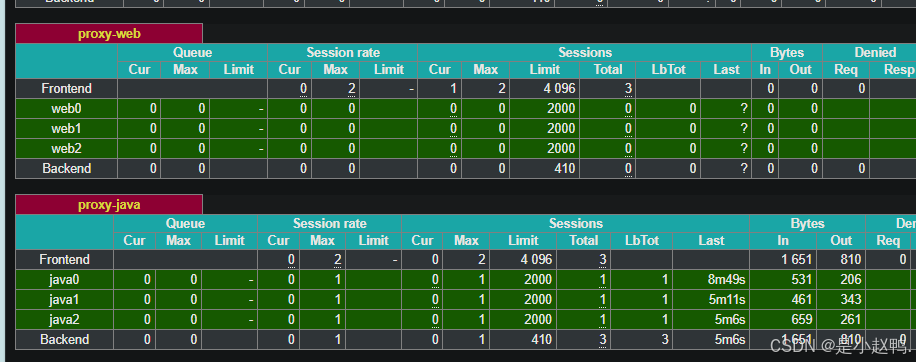Click 810 bytes-out of proxy-java Frontend
Image resolution: width=916 pixels, height=362 pixels.
[851, 259]
